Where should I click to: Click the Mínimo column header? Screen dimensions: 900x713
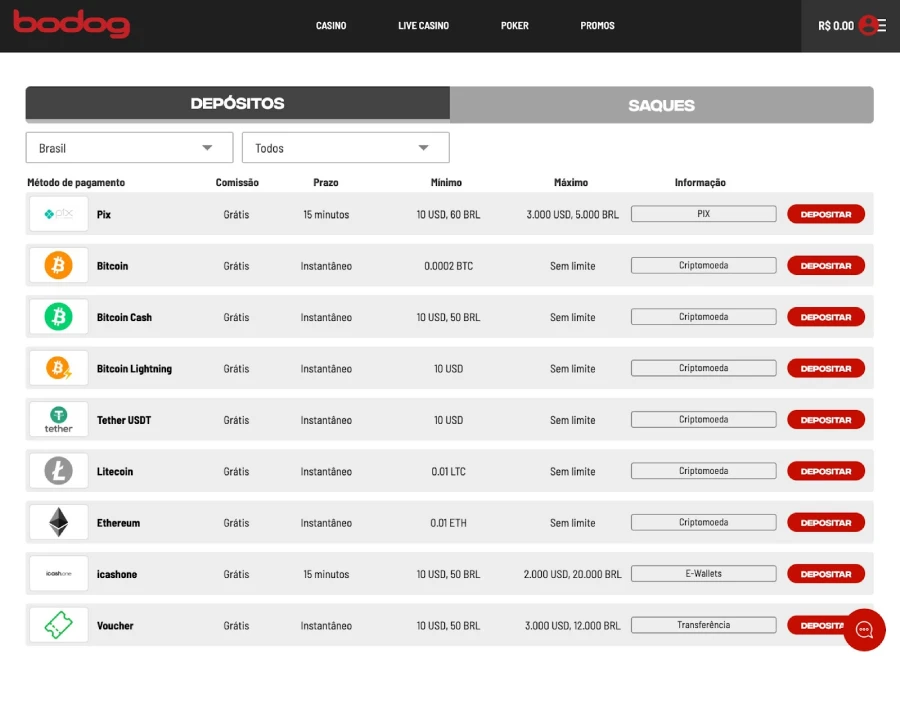coord(447,183)
